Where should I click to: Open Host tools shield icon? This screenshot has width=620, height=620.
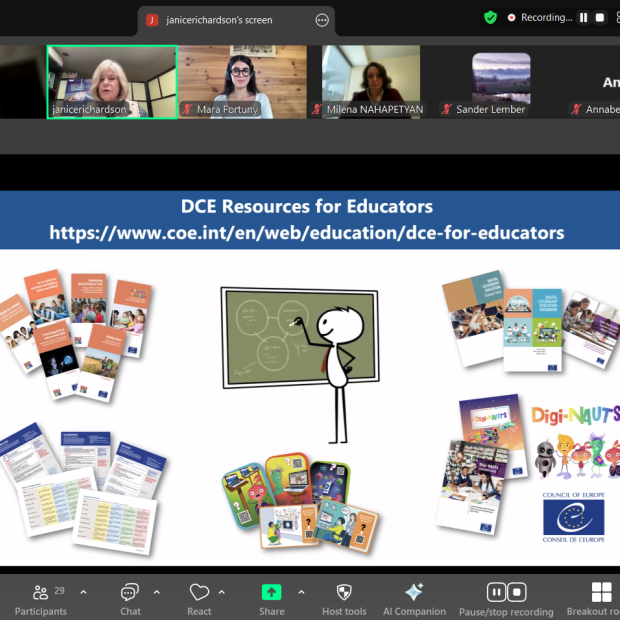pyautogui.click(x=344, y=593)
